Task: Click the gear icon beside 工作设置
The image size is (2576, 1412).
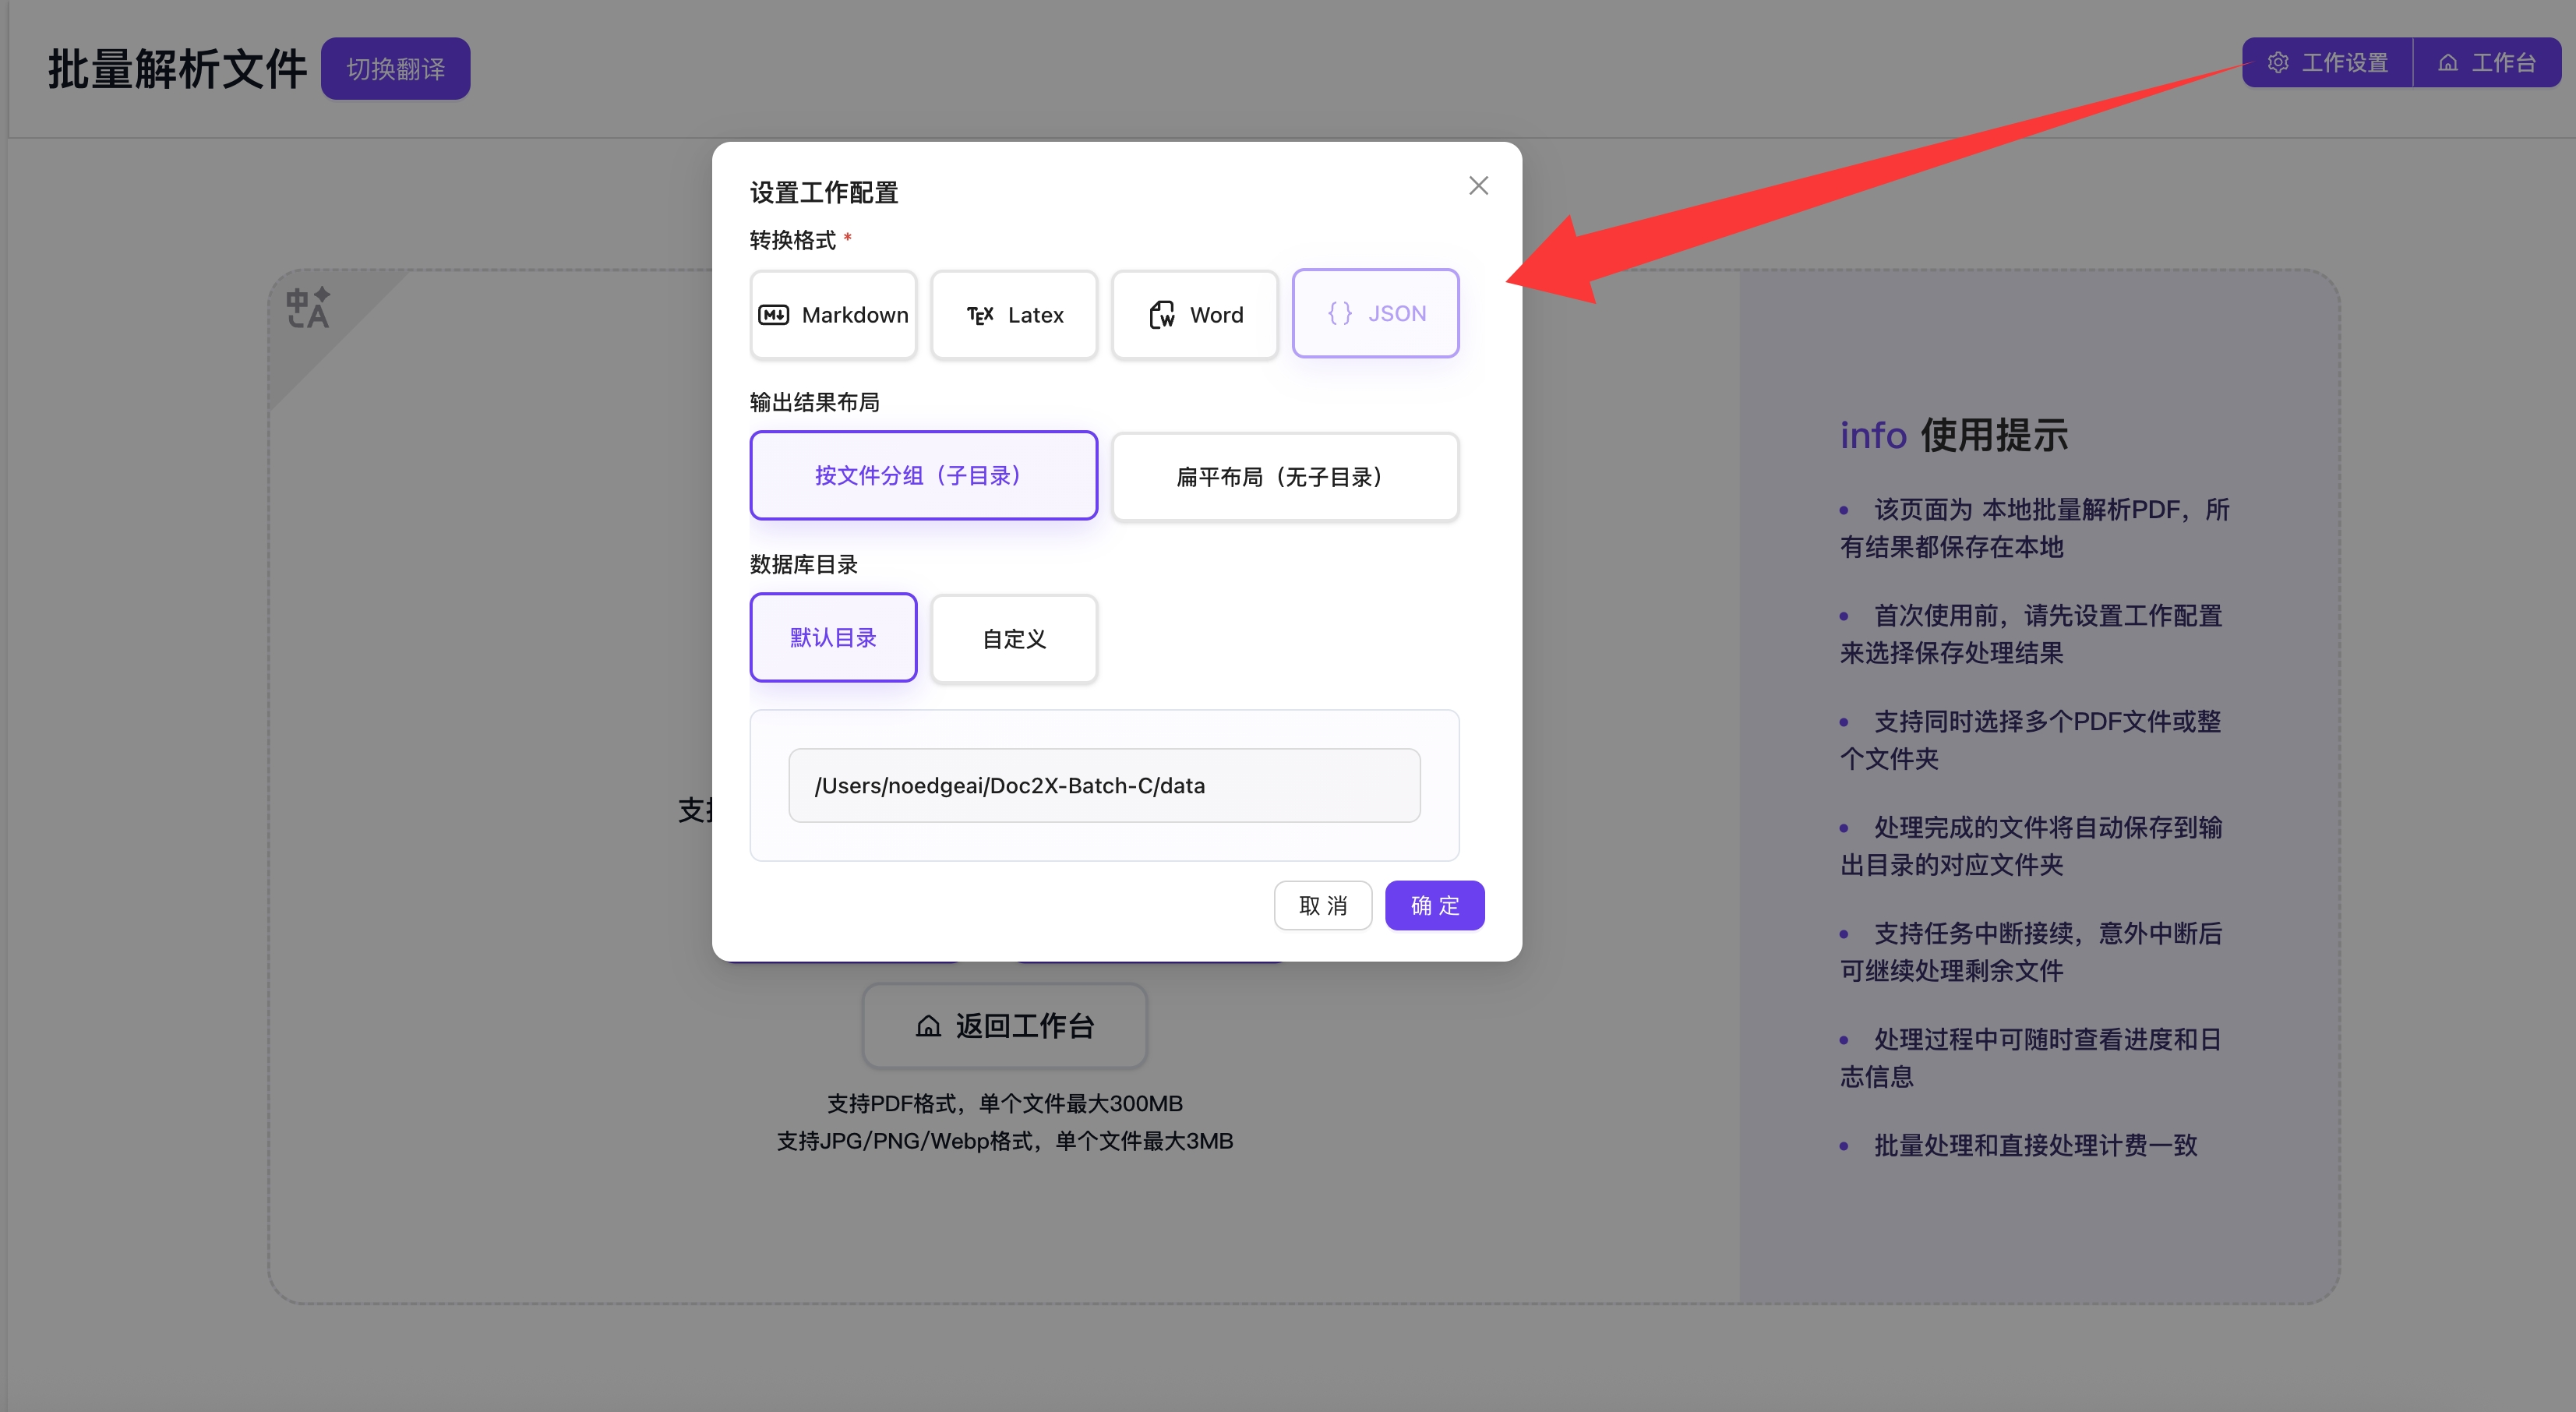Action: coord(2278,62)
